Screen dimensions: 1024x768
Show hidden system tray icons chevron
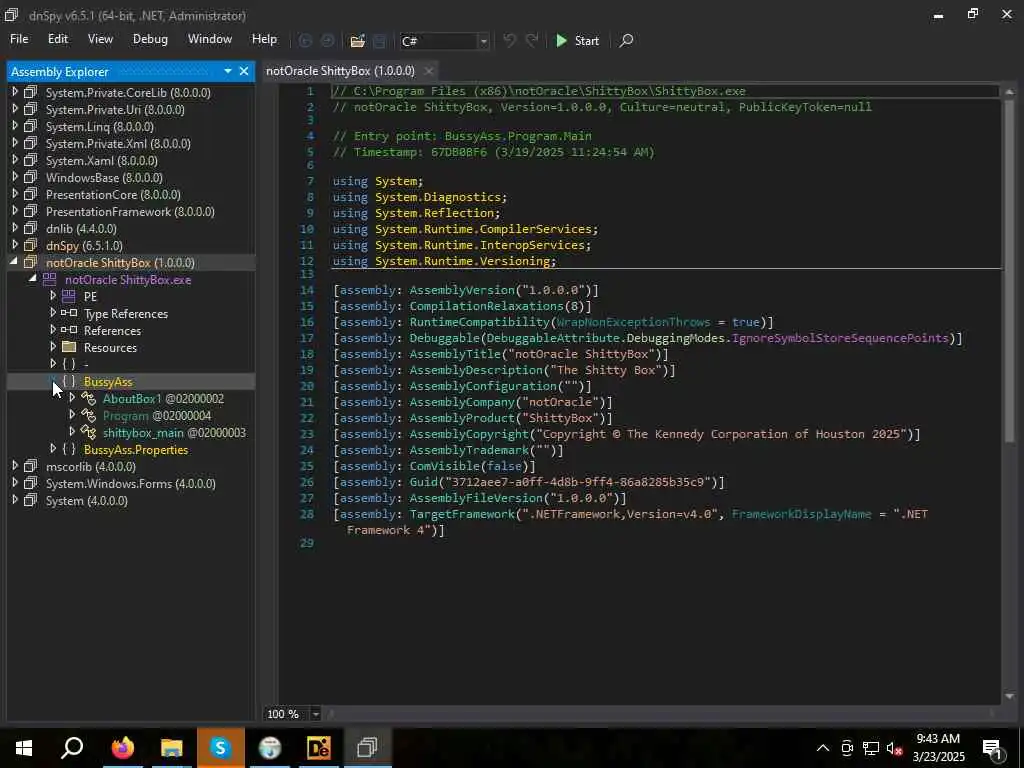(x=823, y=748)
